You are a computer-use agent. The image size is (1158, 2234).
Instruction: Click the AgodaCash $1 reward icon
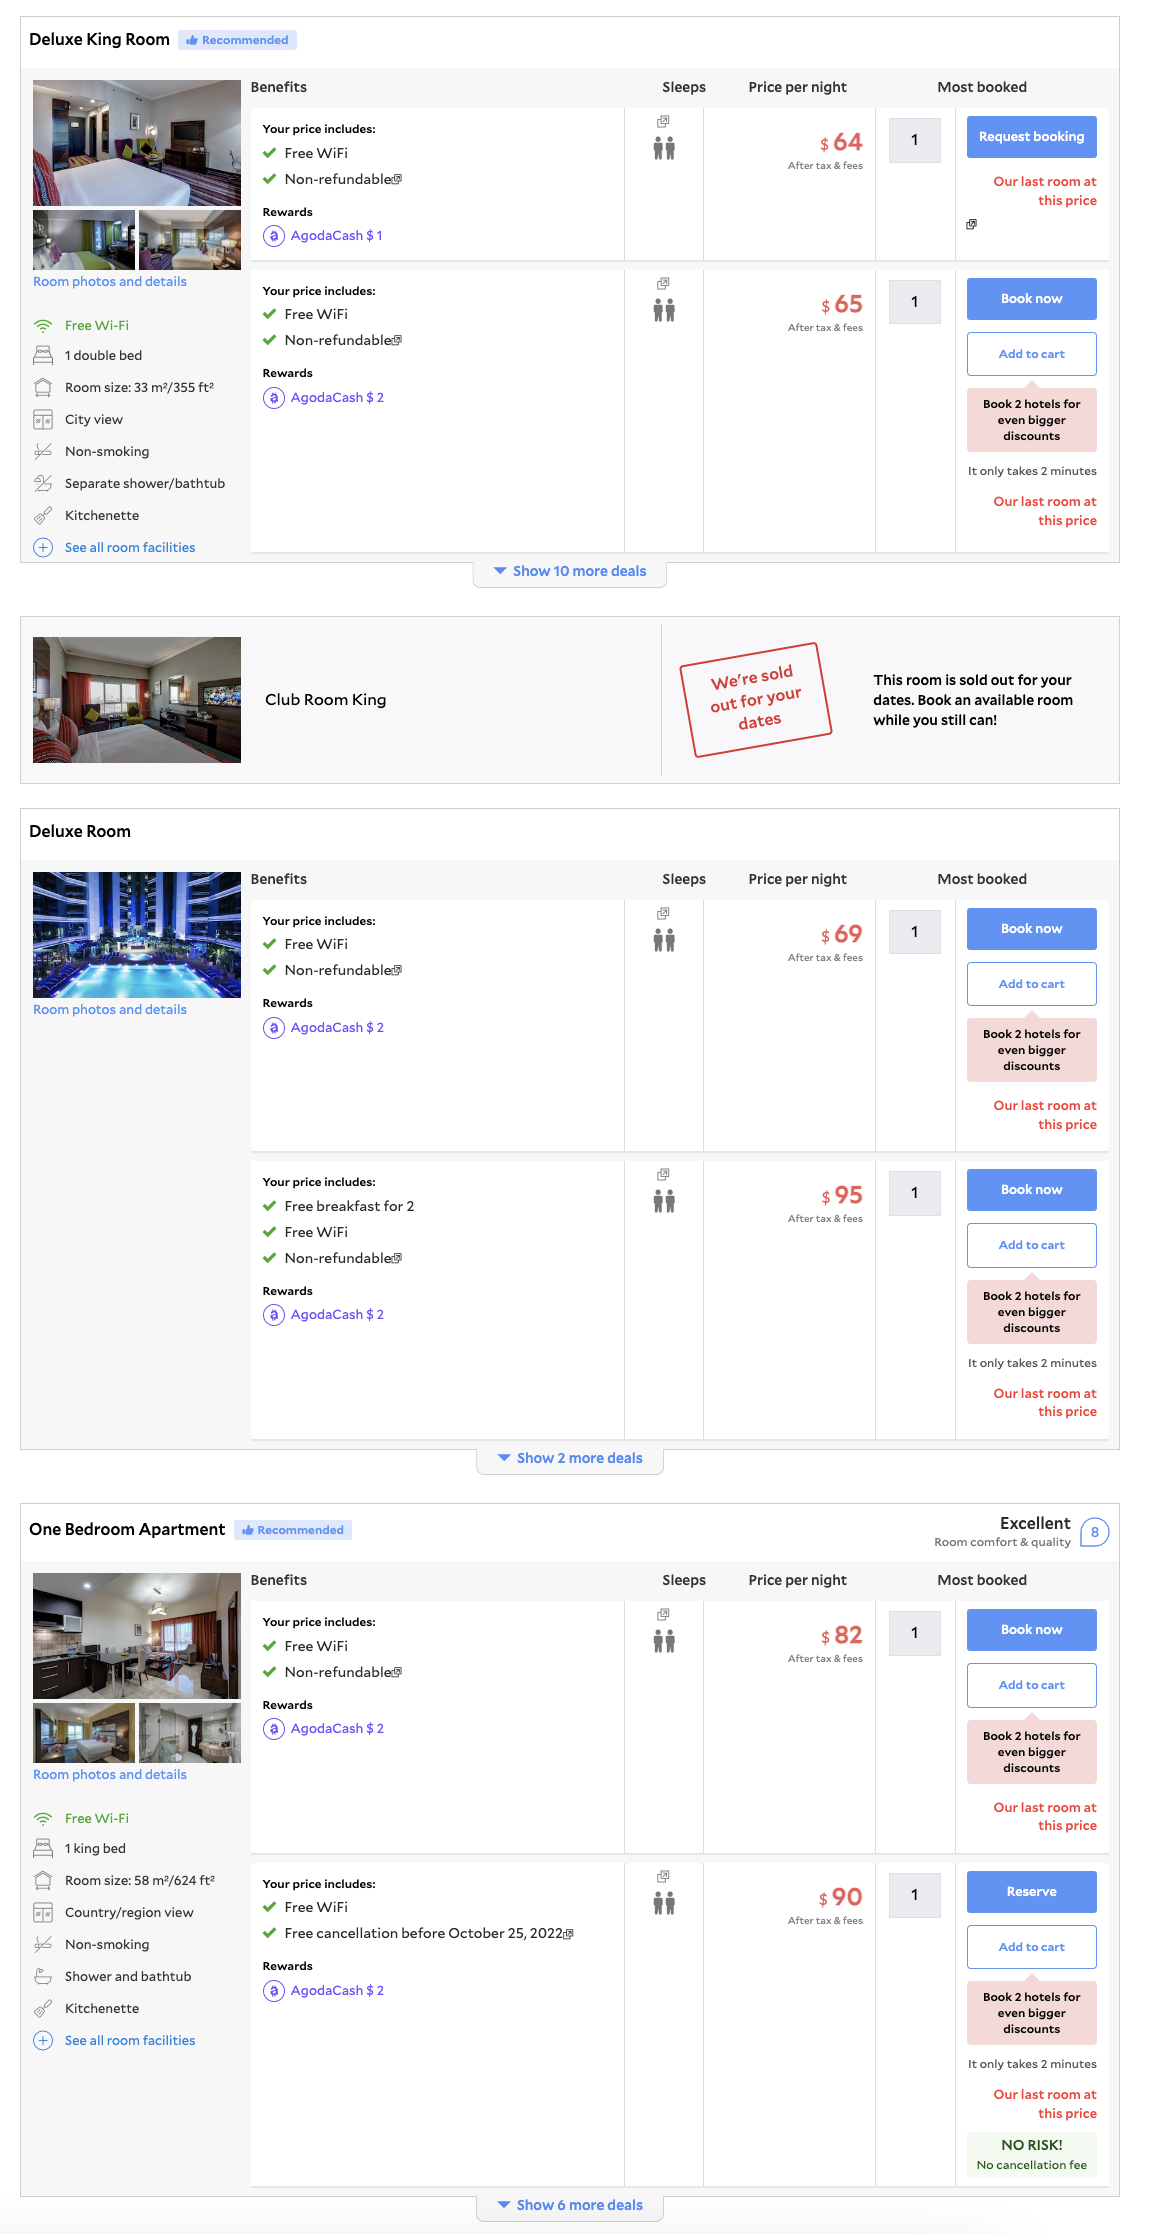click(273, 236)
